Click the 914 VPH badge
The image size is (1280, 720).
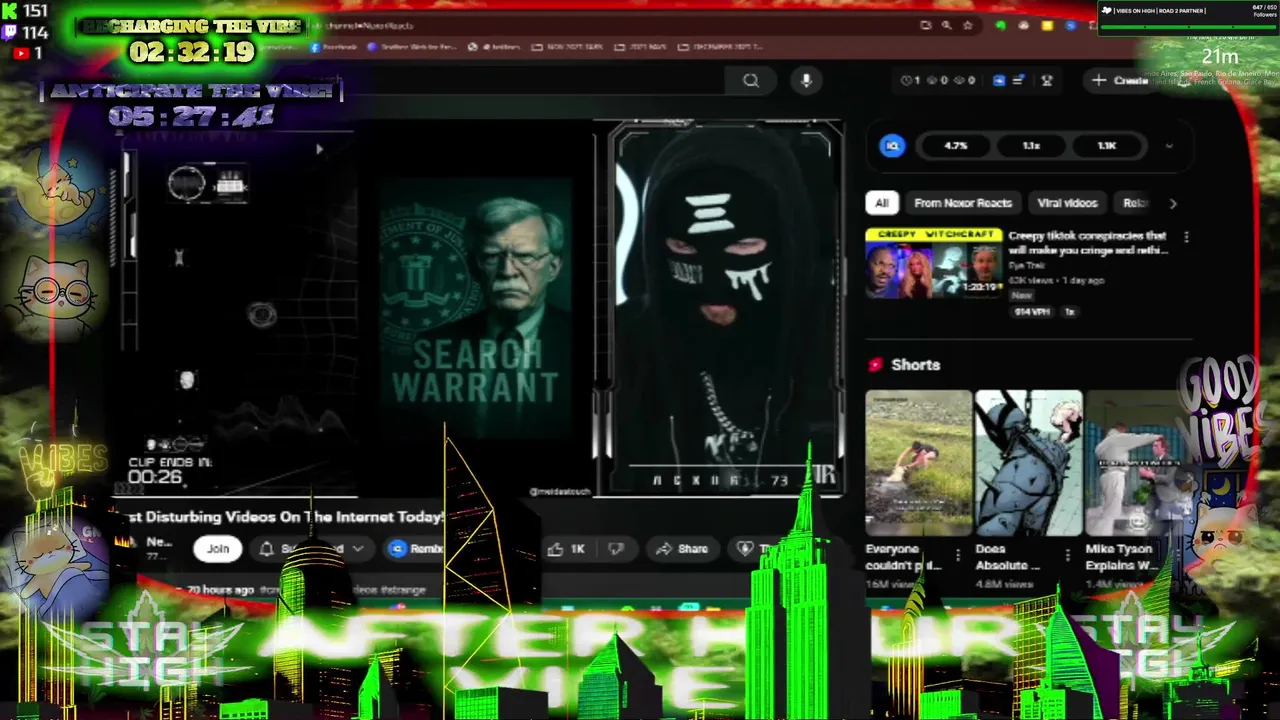pyautogui.click(x=1031, y=312)
